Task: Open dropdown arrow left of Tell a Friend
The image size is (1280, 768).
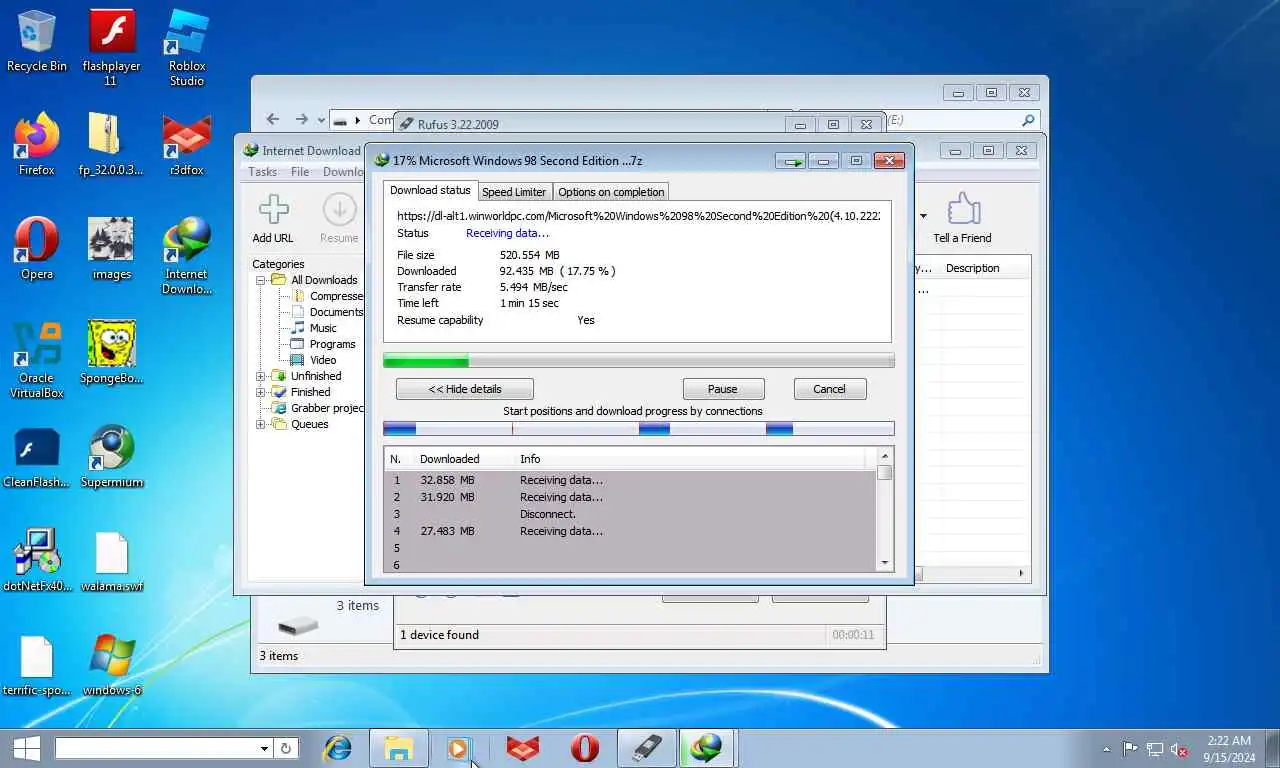Action: (923, 215)
